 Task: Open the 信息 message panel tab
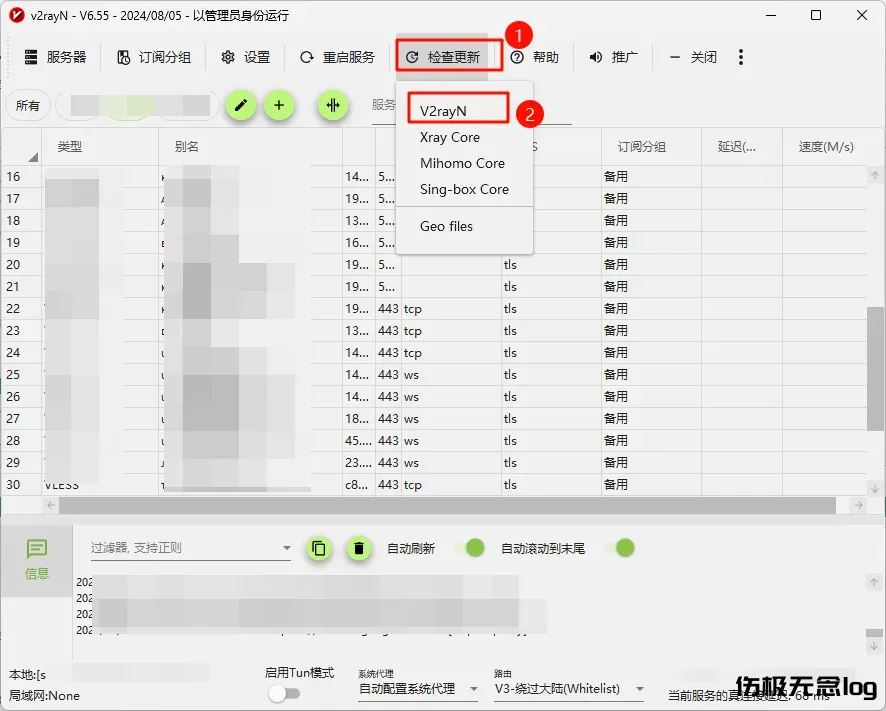37,560
